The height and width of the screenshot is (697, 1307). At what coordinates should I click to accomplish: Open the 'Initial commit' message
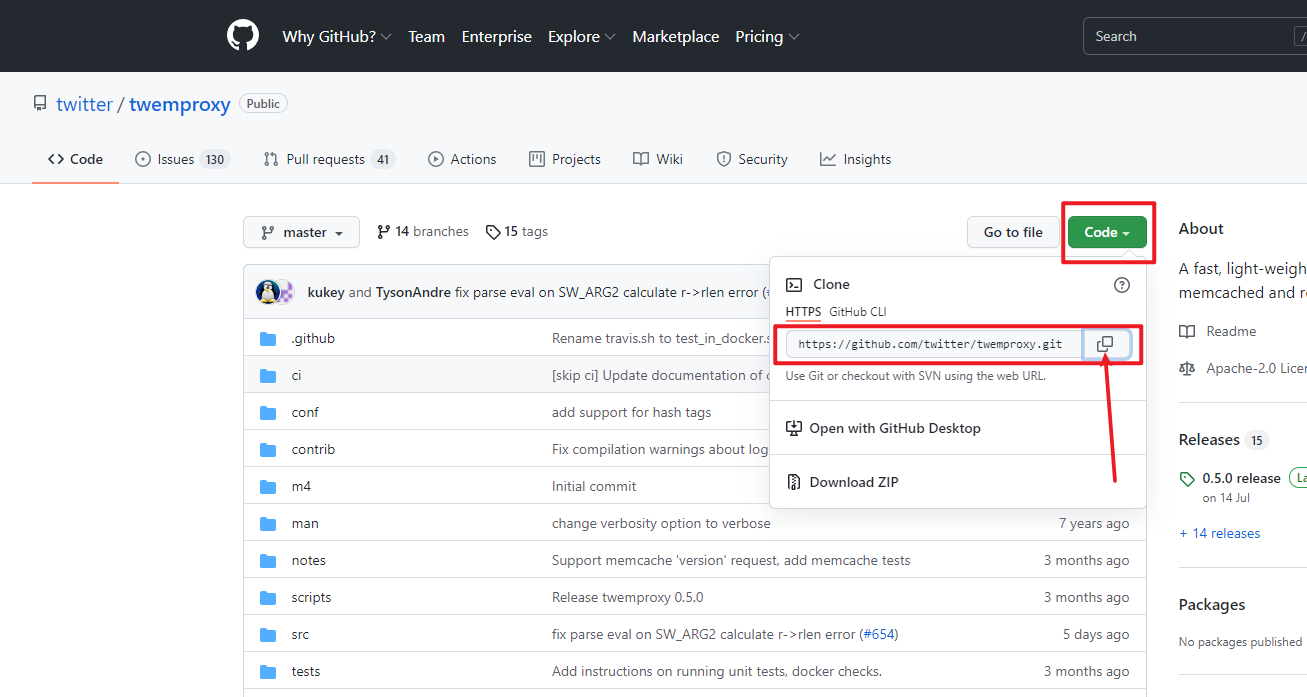point(594,486)
